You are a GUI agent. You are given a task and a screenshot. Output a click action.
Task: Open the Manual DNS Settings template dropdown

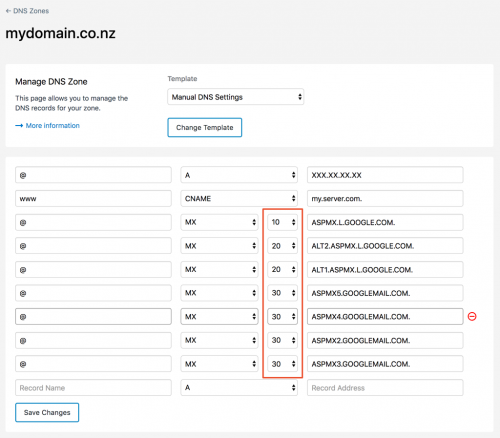236,97
